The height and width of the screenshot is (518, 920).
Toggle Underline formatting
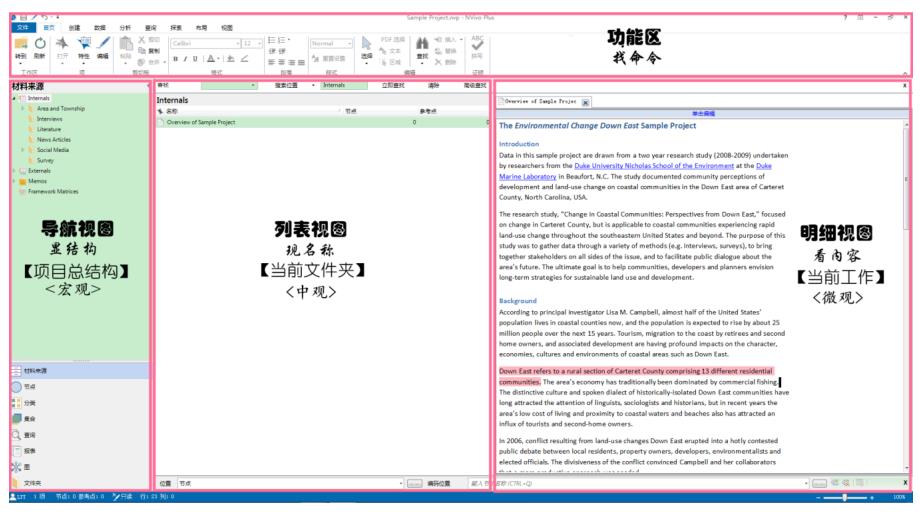pos(195,59)
